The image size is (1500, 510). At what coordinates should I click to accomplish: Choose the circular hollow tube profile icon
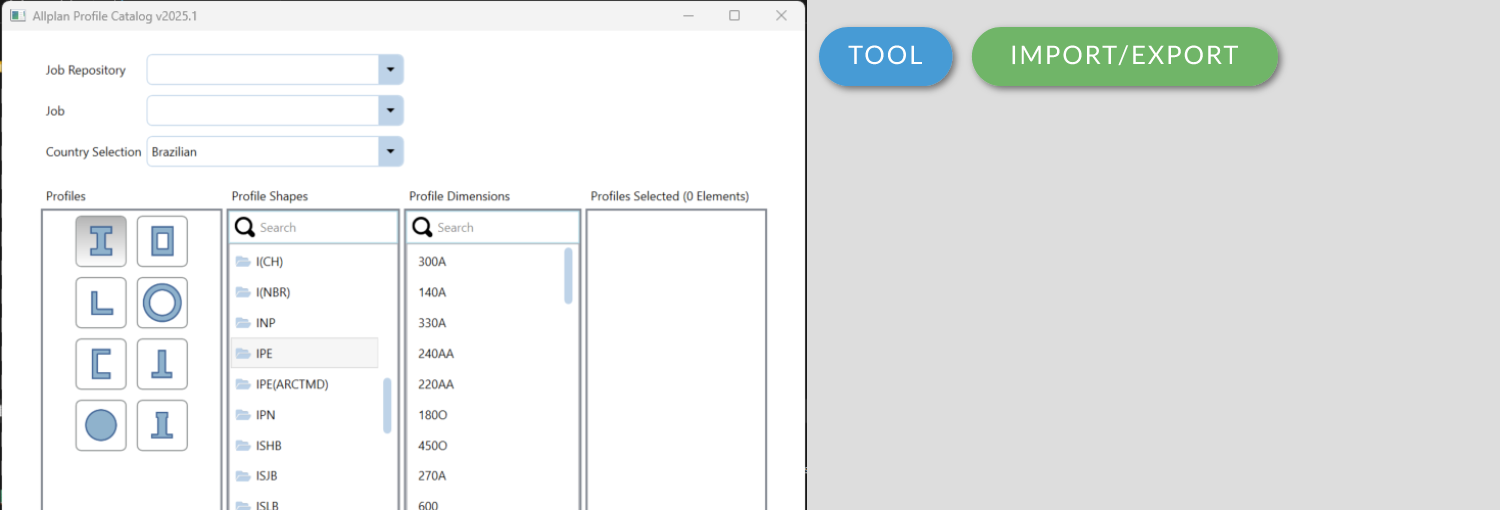point(162,302)
